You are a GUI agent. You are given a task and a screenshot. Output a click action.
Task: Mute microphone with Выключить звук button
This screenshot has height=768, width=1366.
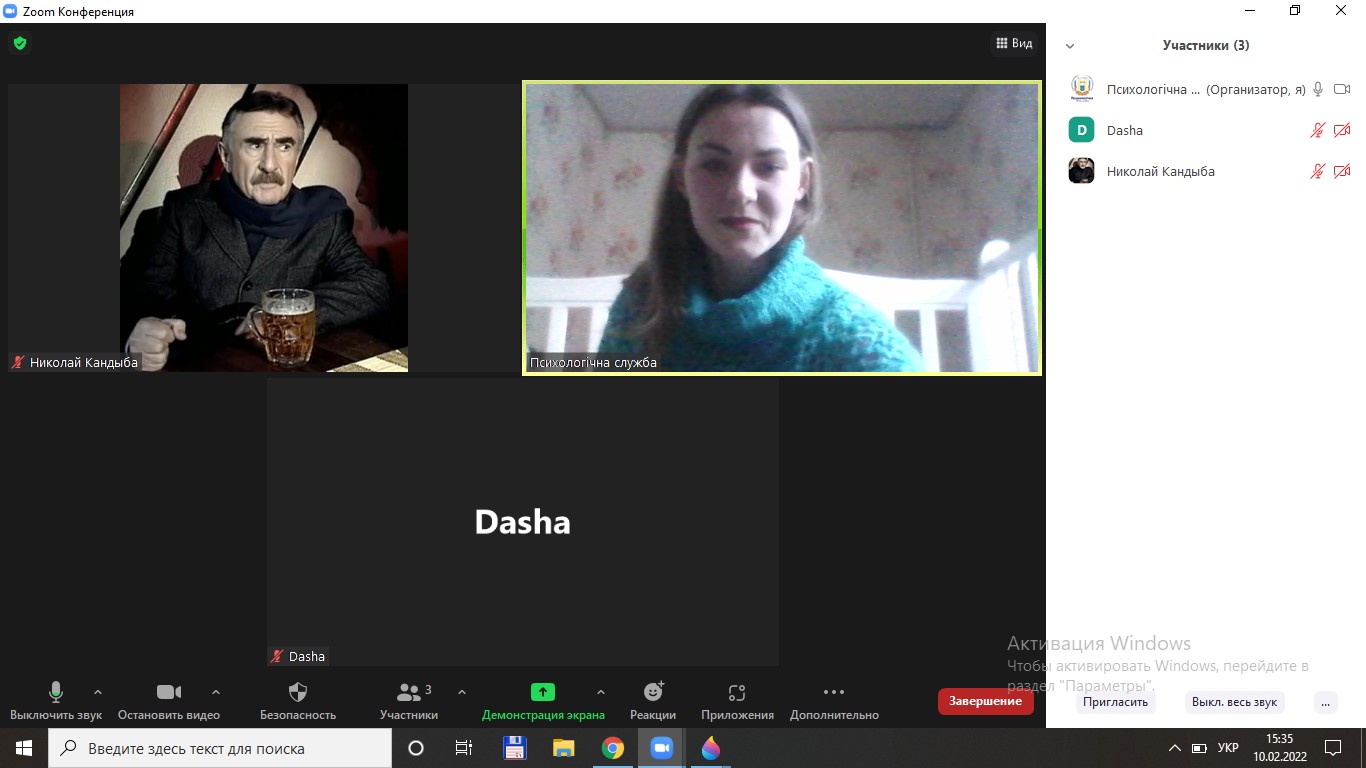56,701
